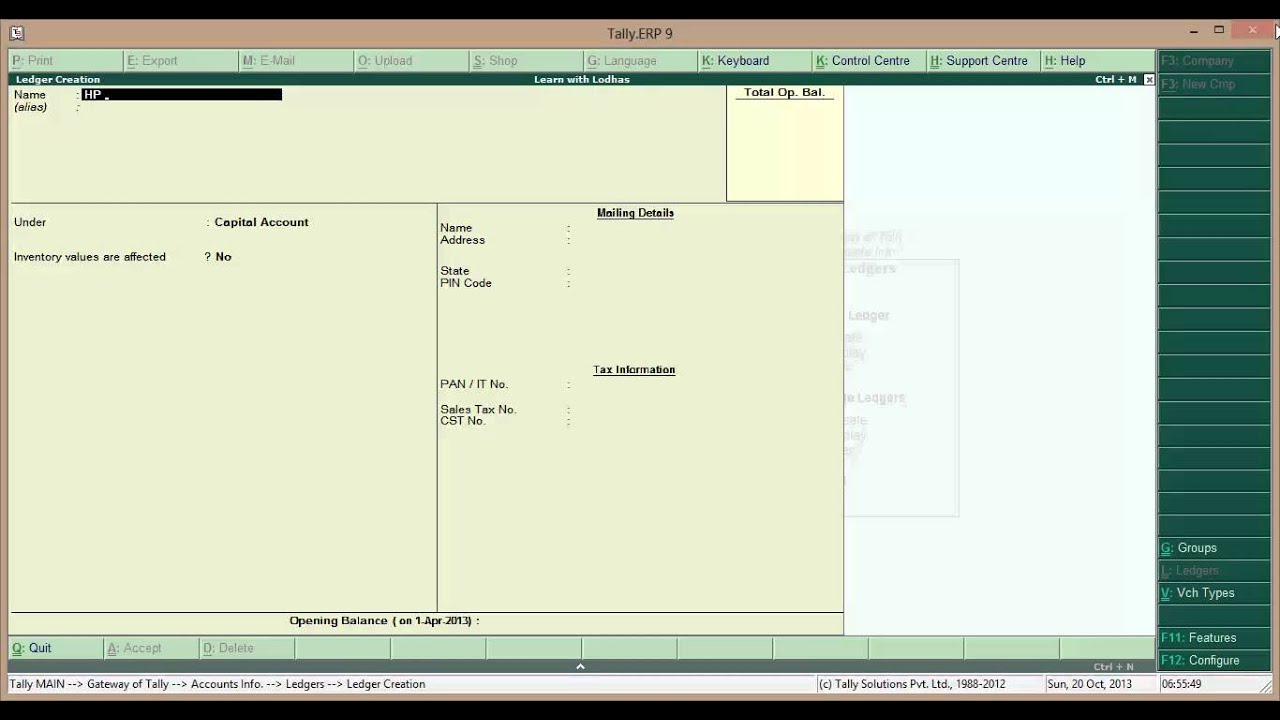Screen dimensions: 1280x720
Task: Open the Control Centre
Action: pyautogui.click(x=869, y=61)
